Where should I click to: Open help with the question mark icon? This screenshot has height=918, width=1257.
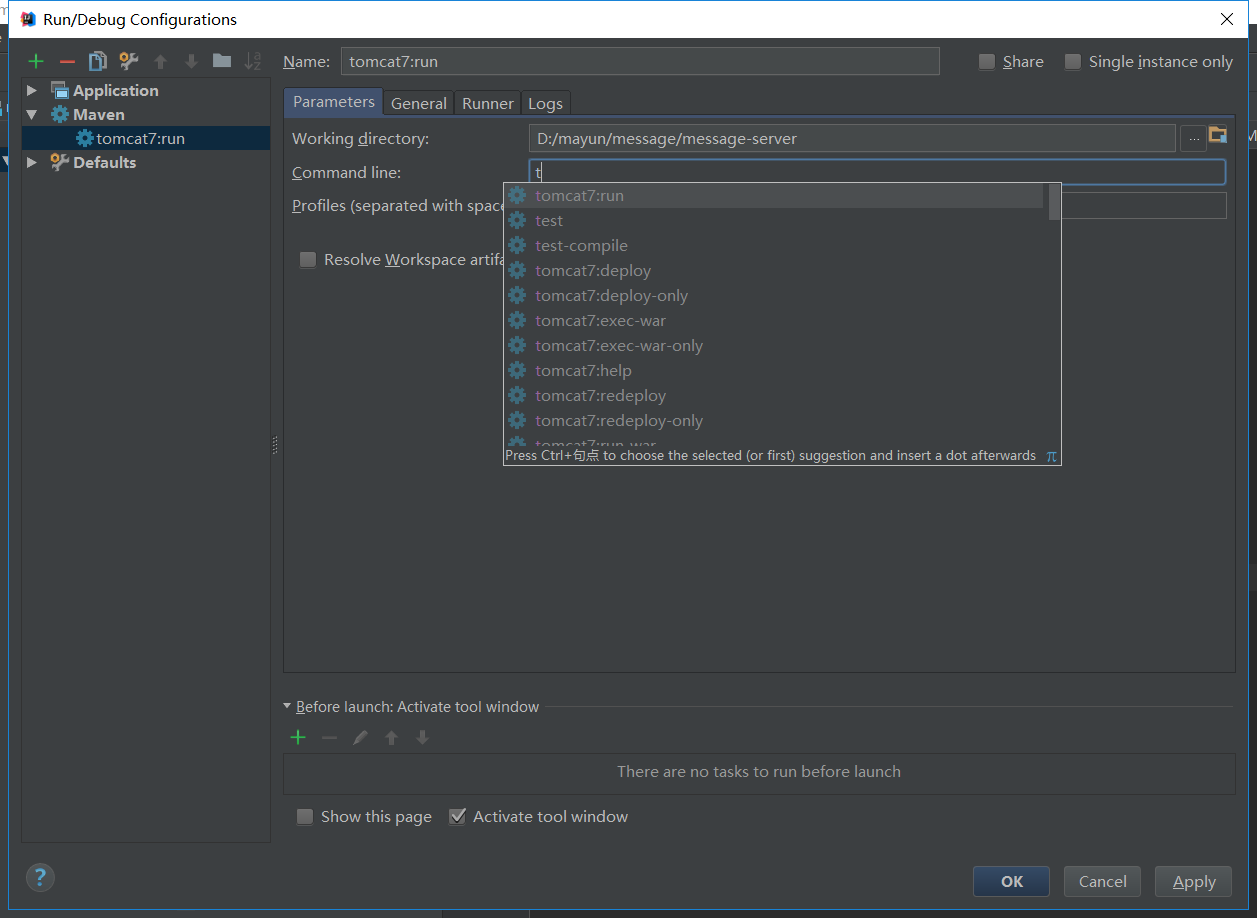[40, 877]
